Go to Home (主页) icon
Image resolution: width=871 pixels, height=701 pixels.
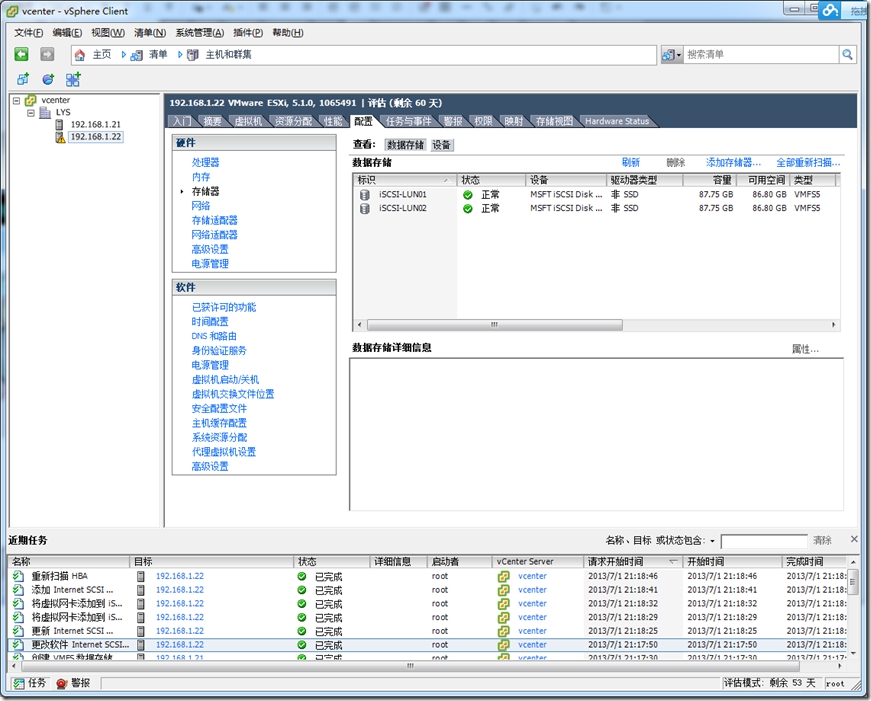[80, 54]
